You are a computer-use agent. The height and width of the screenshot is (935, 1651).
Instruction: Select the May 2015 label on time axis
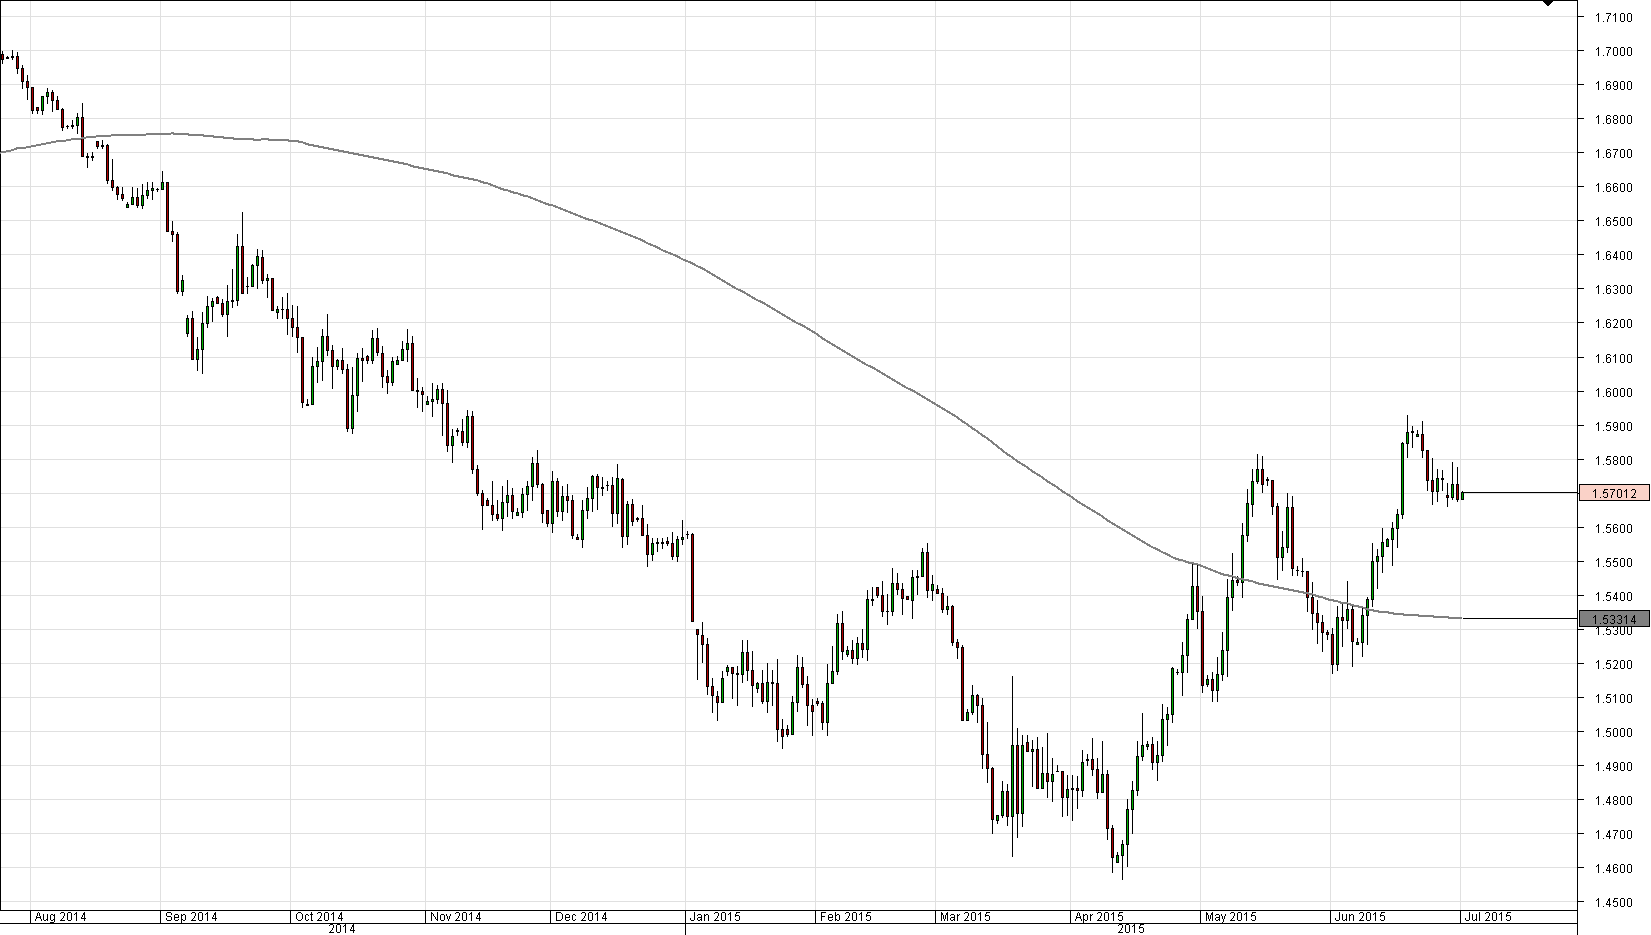coord(1231,916)
